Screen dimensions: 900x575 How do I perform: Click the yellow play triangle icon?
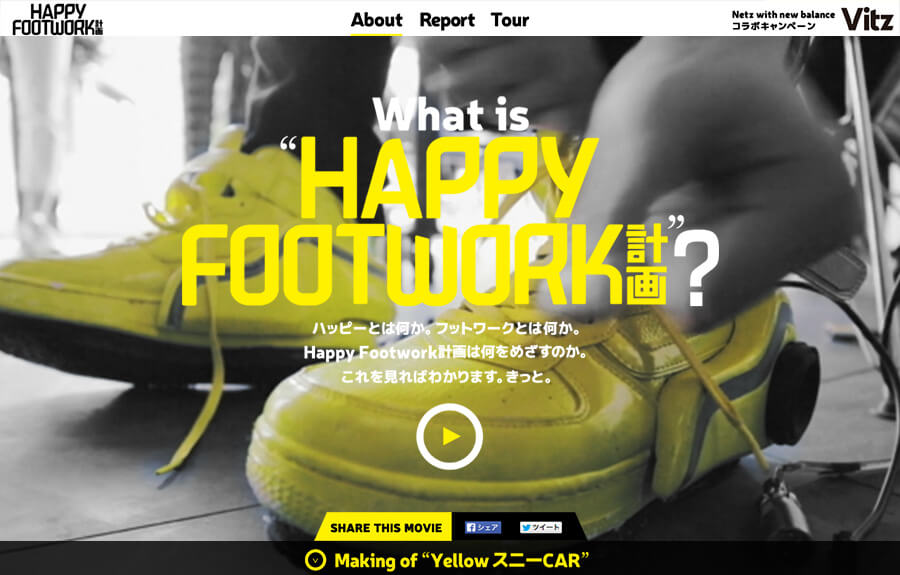pyautogui.click(x=451, y=436)
